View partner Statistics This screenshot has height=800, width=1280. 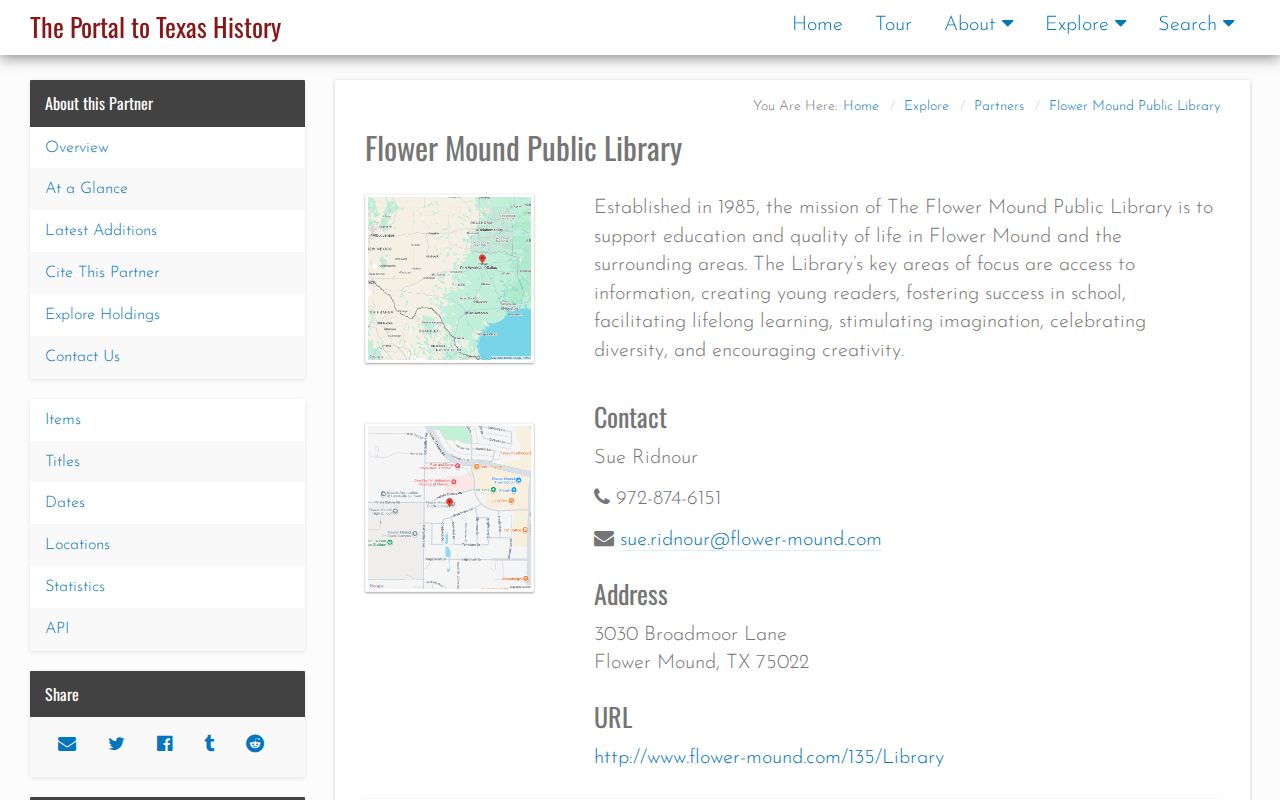click(x=167, y=586)
